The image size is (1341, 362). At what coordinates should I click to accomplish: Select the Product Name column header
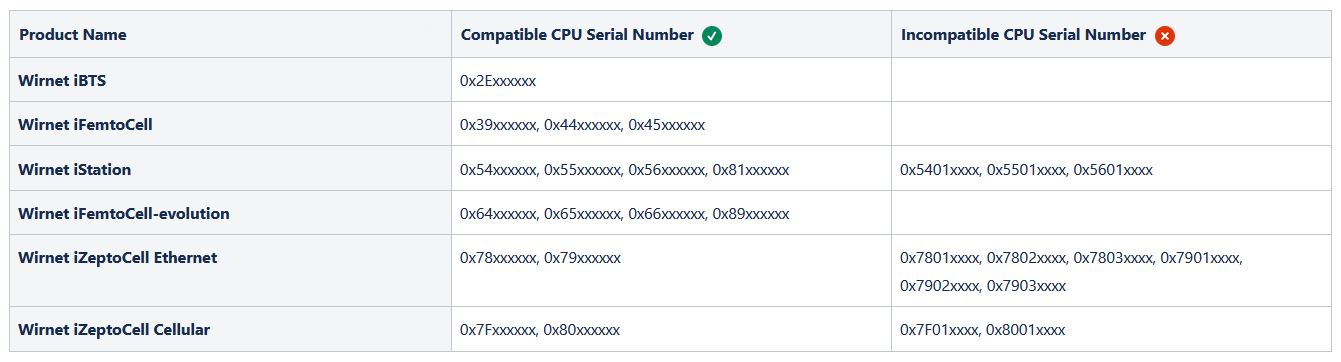[x=73, y=35]
